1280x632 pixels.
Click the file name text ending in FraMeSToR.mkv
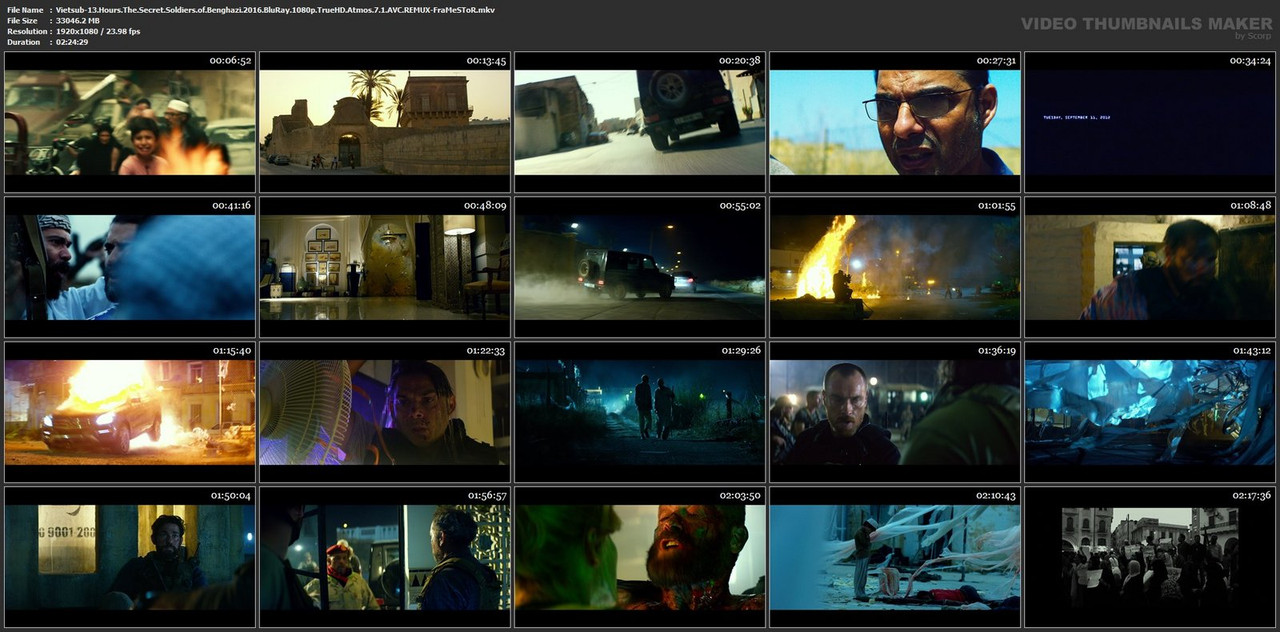[275, 9]
